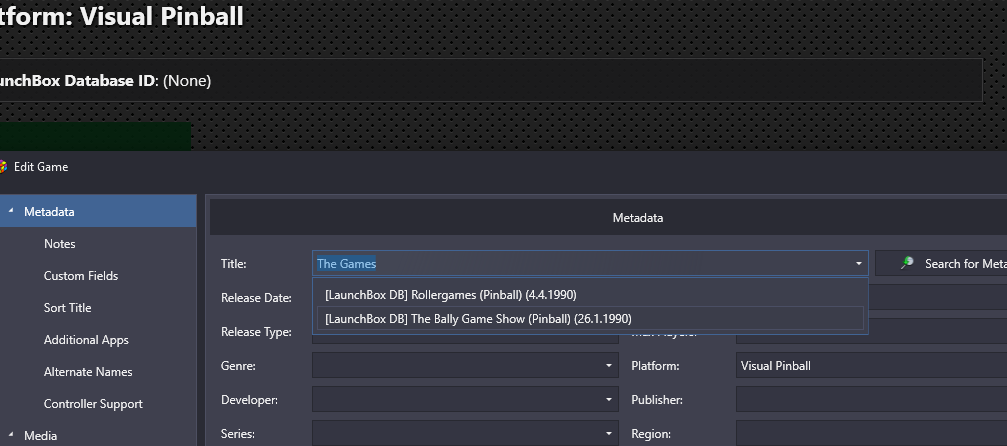The width and height of the screenshot is (1007, 446).
Task: Collapse the Metadata section arrow
Action: (x=11, y=211)
